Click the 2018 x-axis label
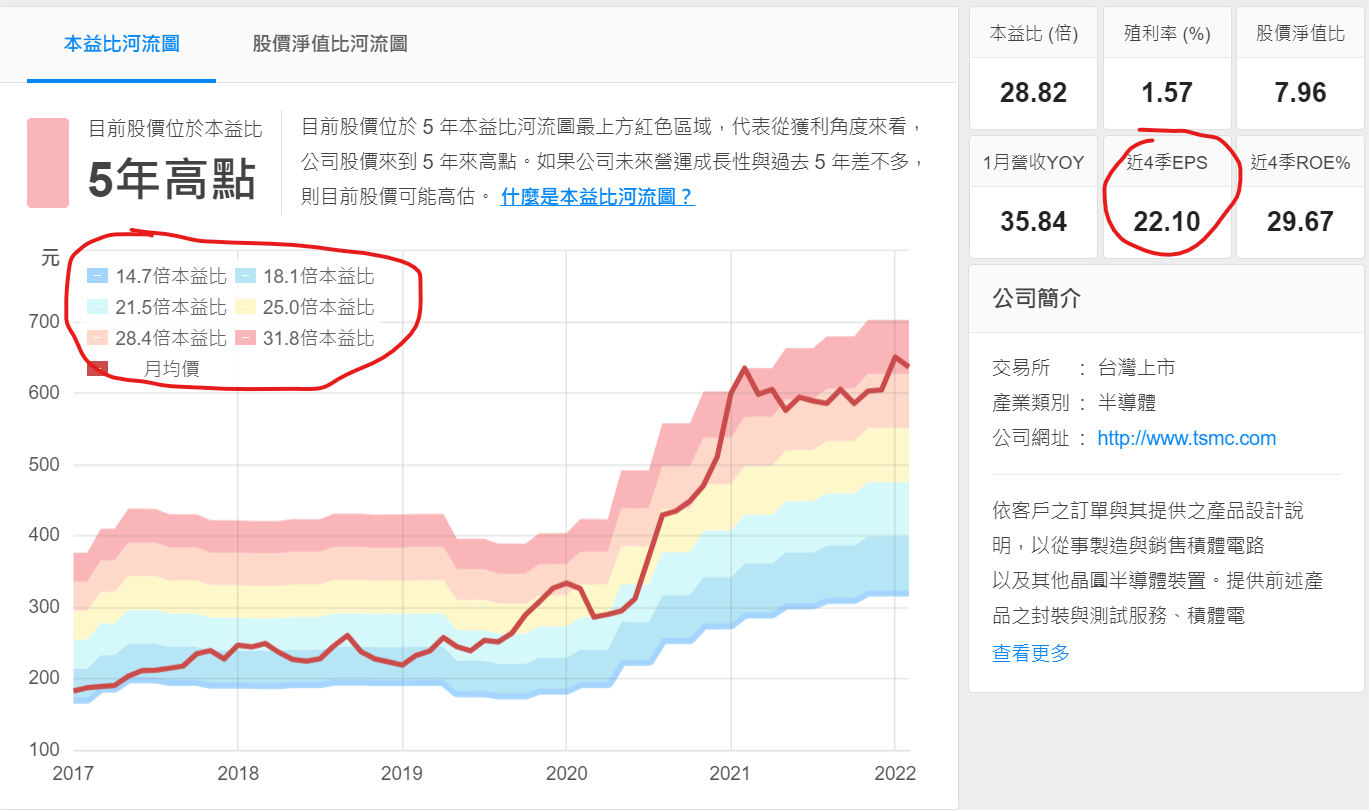Viewport: 1369px width, 810px height. (x=238, y=773)
